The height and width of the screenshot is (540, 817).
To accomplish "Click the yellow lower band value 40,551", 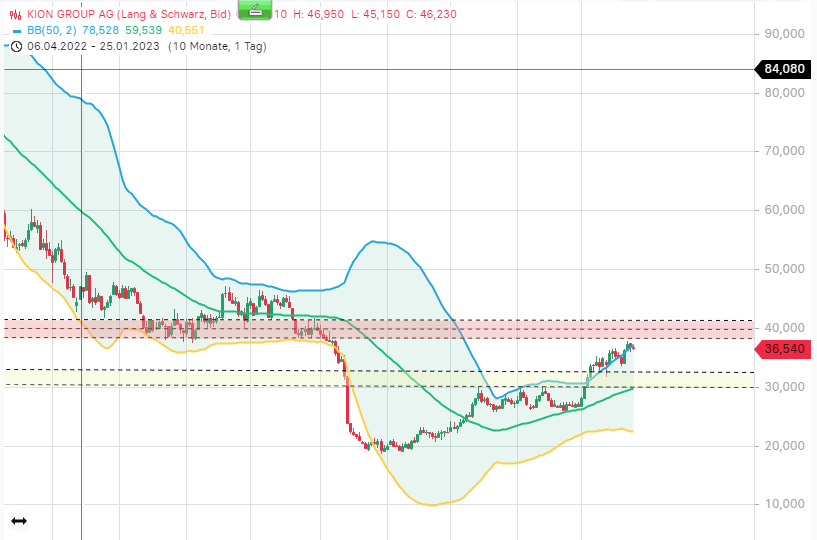I will 186,30.
